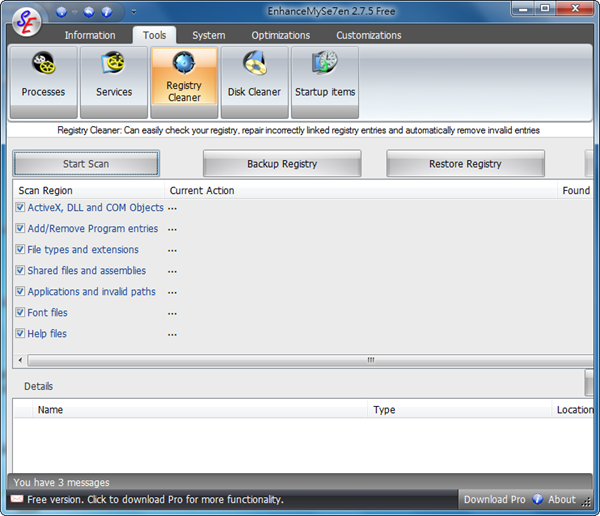Viewport: 600px width, 516px height.
Task: Click the Registry Cleaner description text
Action: (298, 131)
